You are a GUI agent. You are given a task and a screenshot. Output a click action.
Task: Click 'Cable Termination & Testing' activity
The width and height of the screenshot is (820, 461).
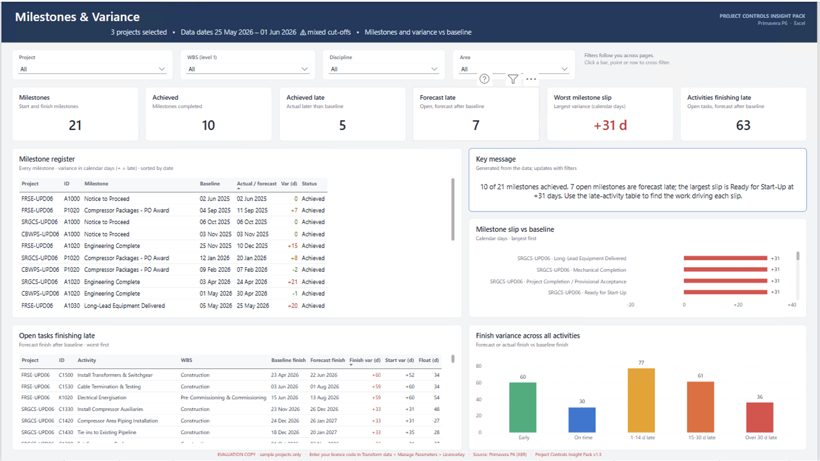pos(109,386)
